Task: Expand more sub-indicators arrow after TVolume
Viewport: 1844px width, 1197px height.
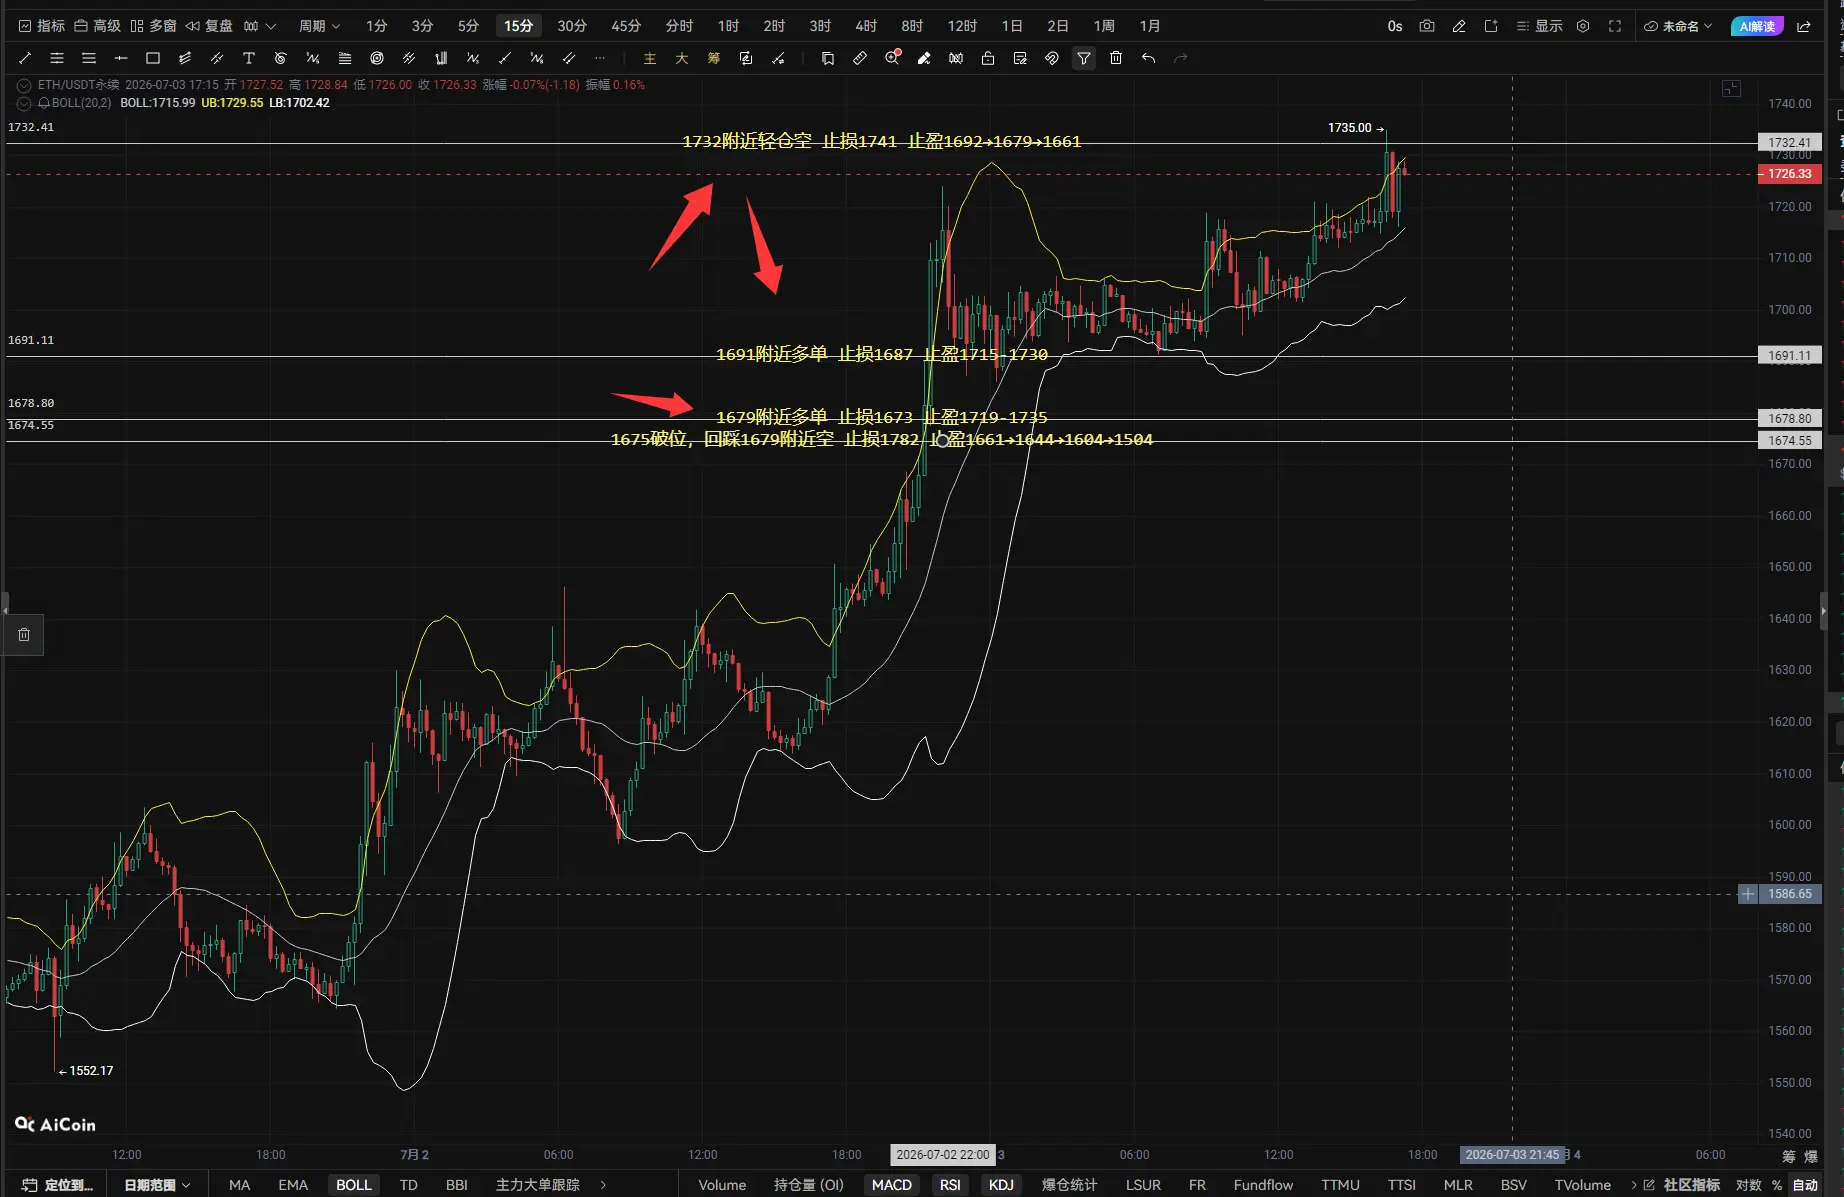Action: (x=1634, y=1185)
